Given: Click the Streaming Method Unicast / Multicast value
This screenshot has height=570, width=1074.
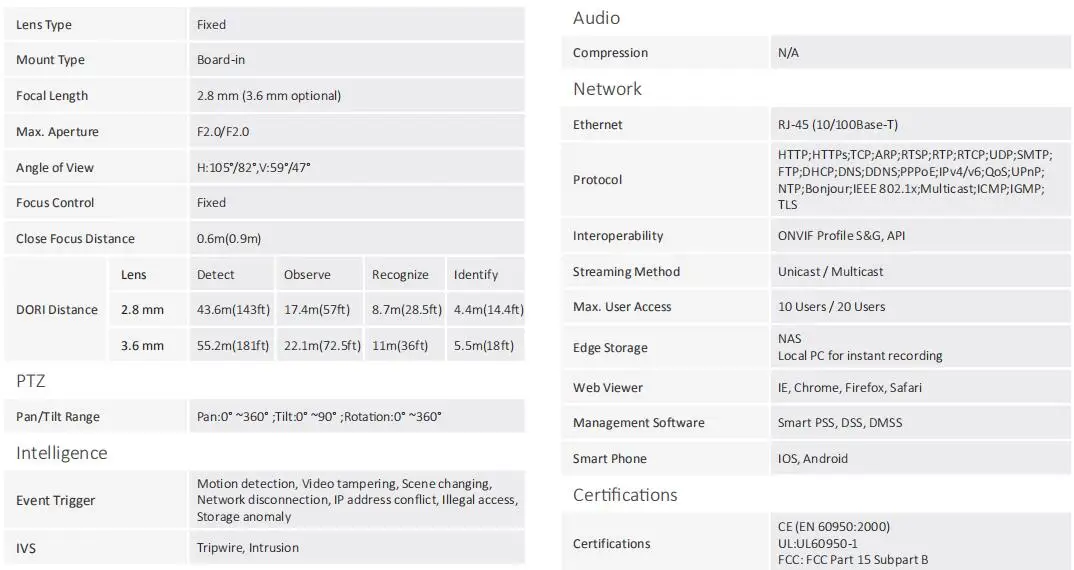Looking at the screenshot, I should click(x=830, y=271).
